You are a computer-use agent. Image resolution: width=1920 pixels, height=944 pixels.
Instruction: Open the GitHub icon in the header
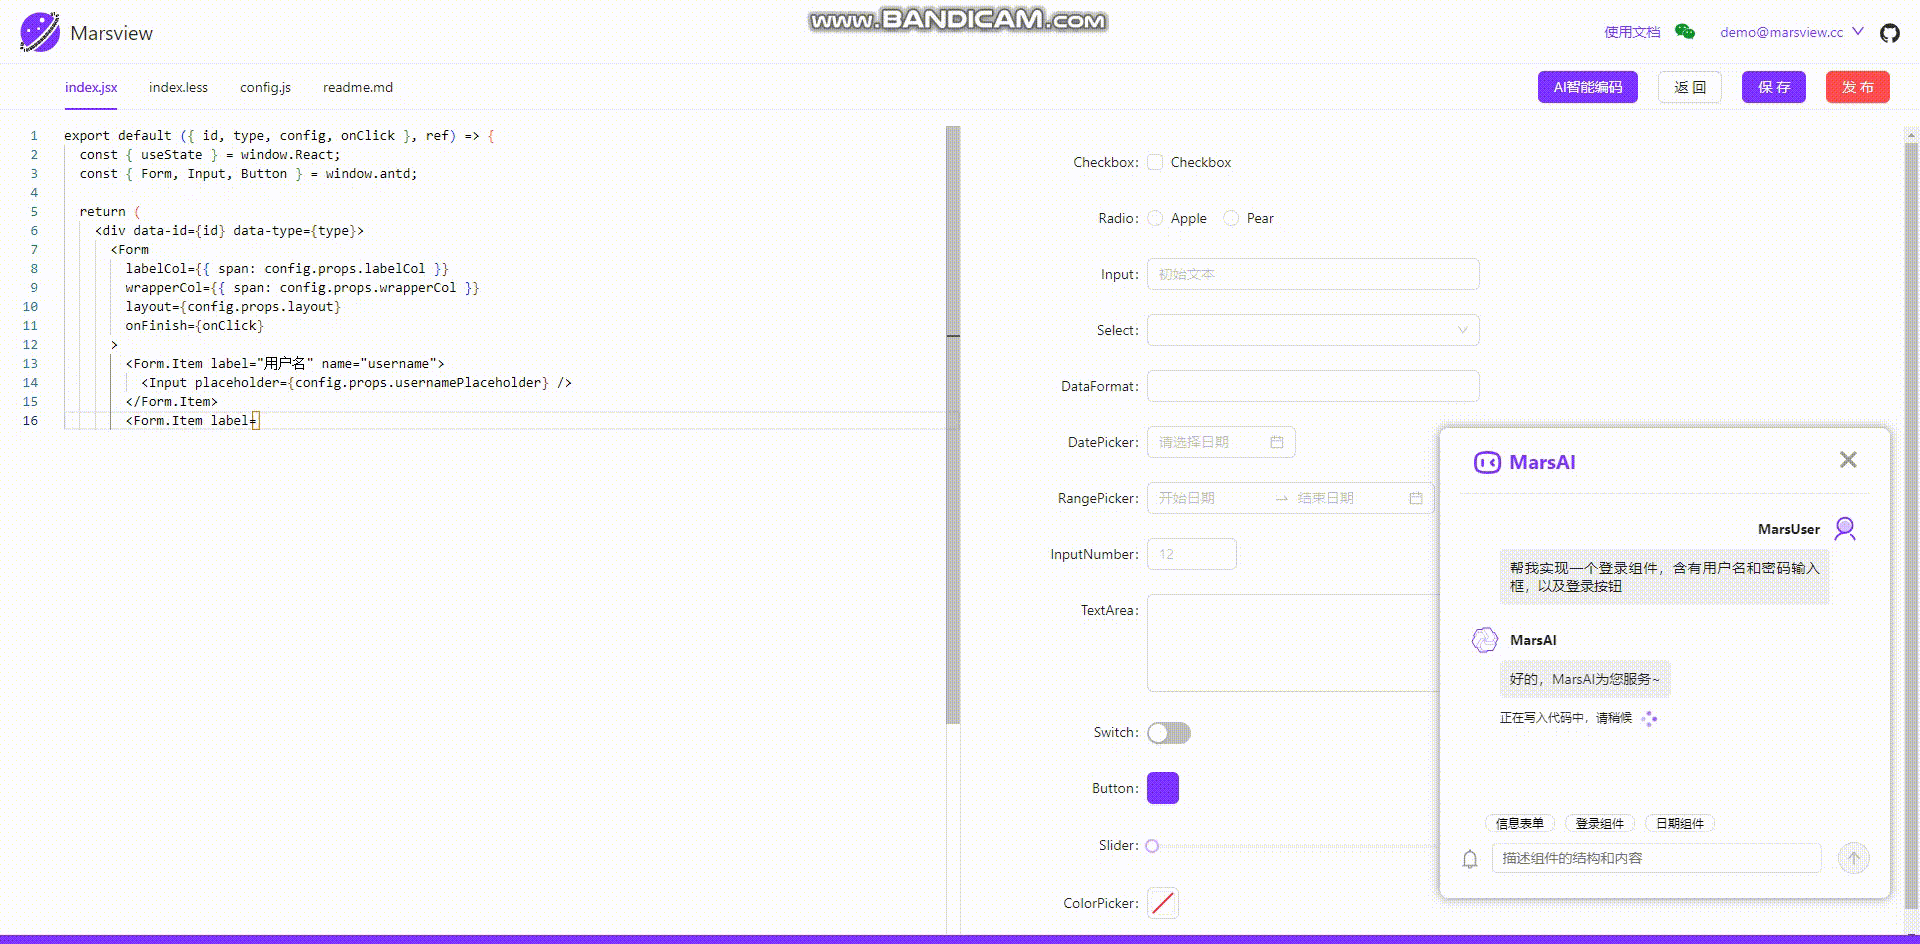tap(1890, 32)
